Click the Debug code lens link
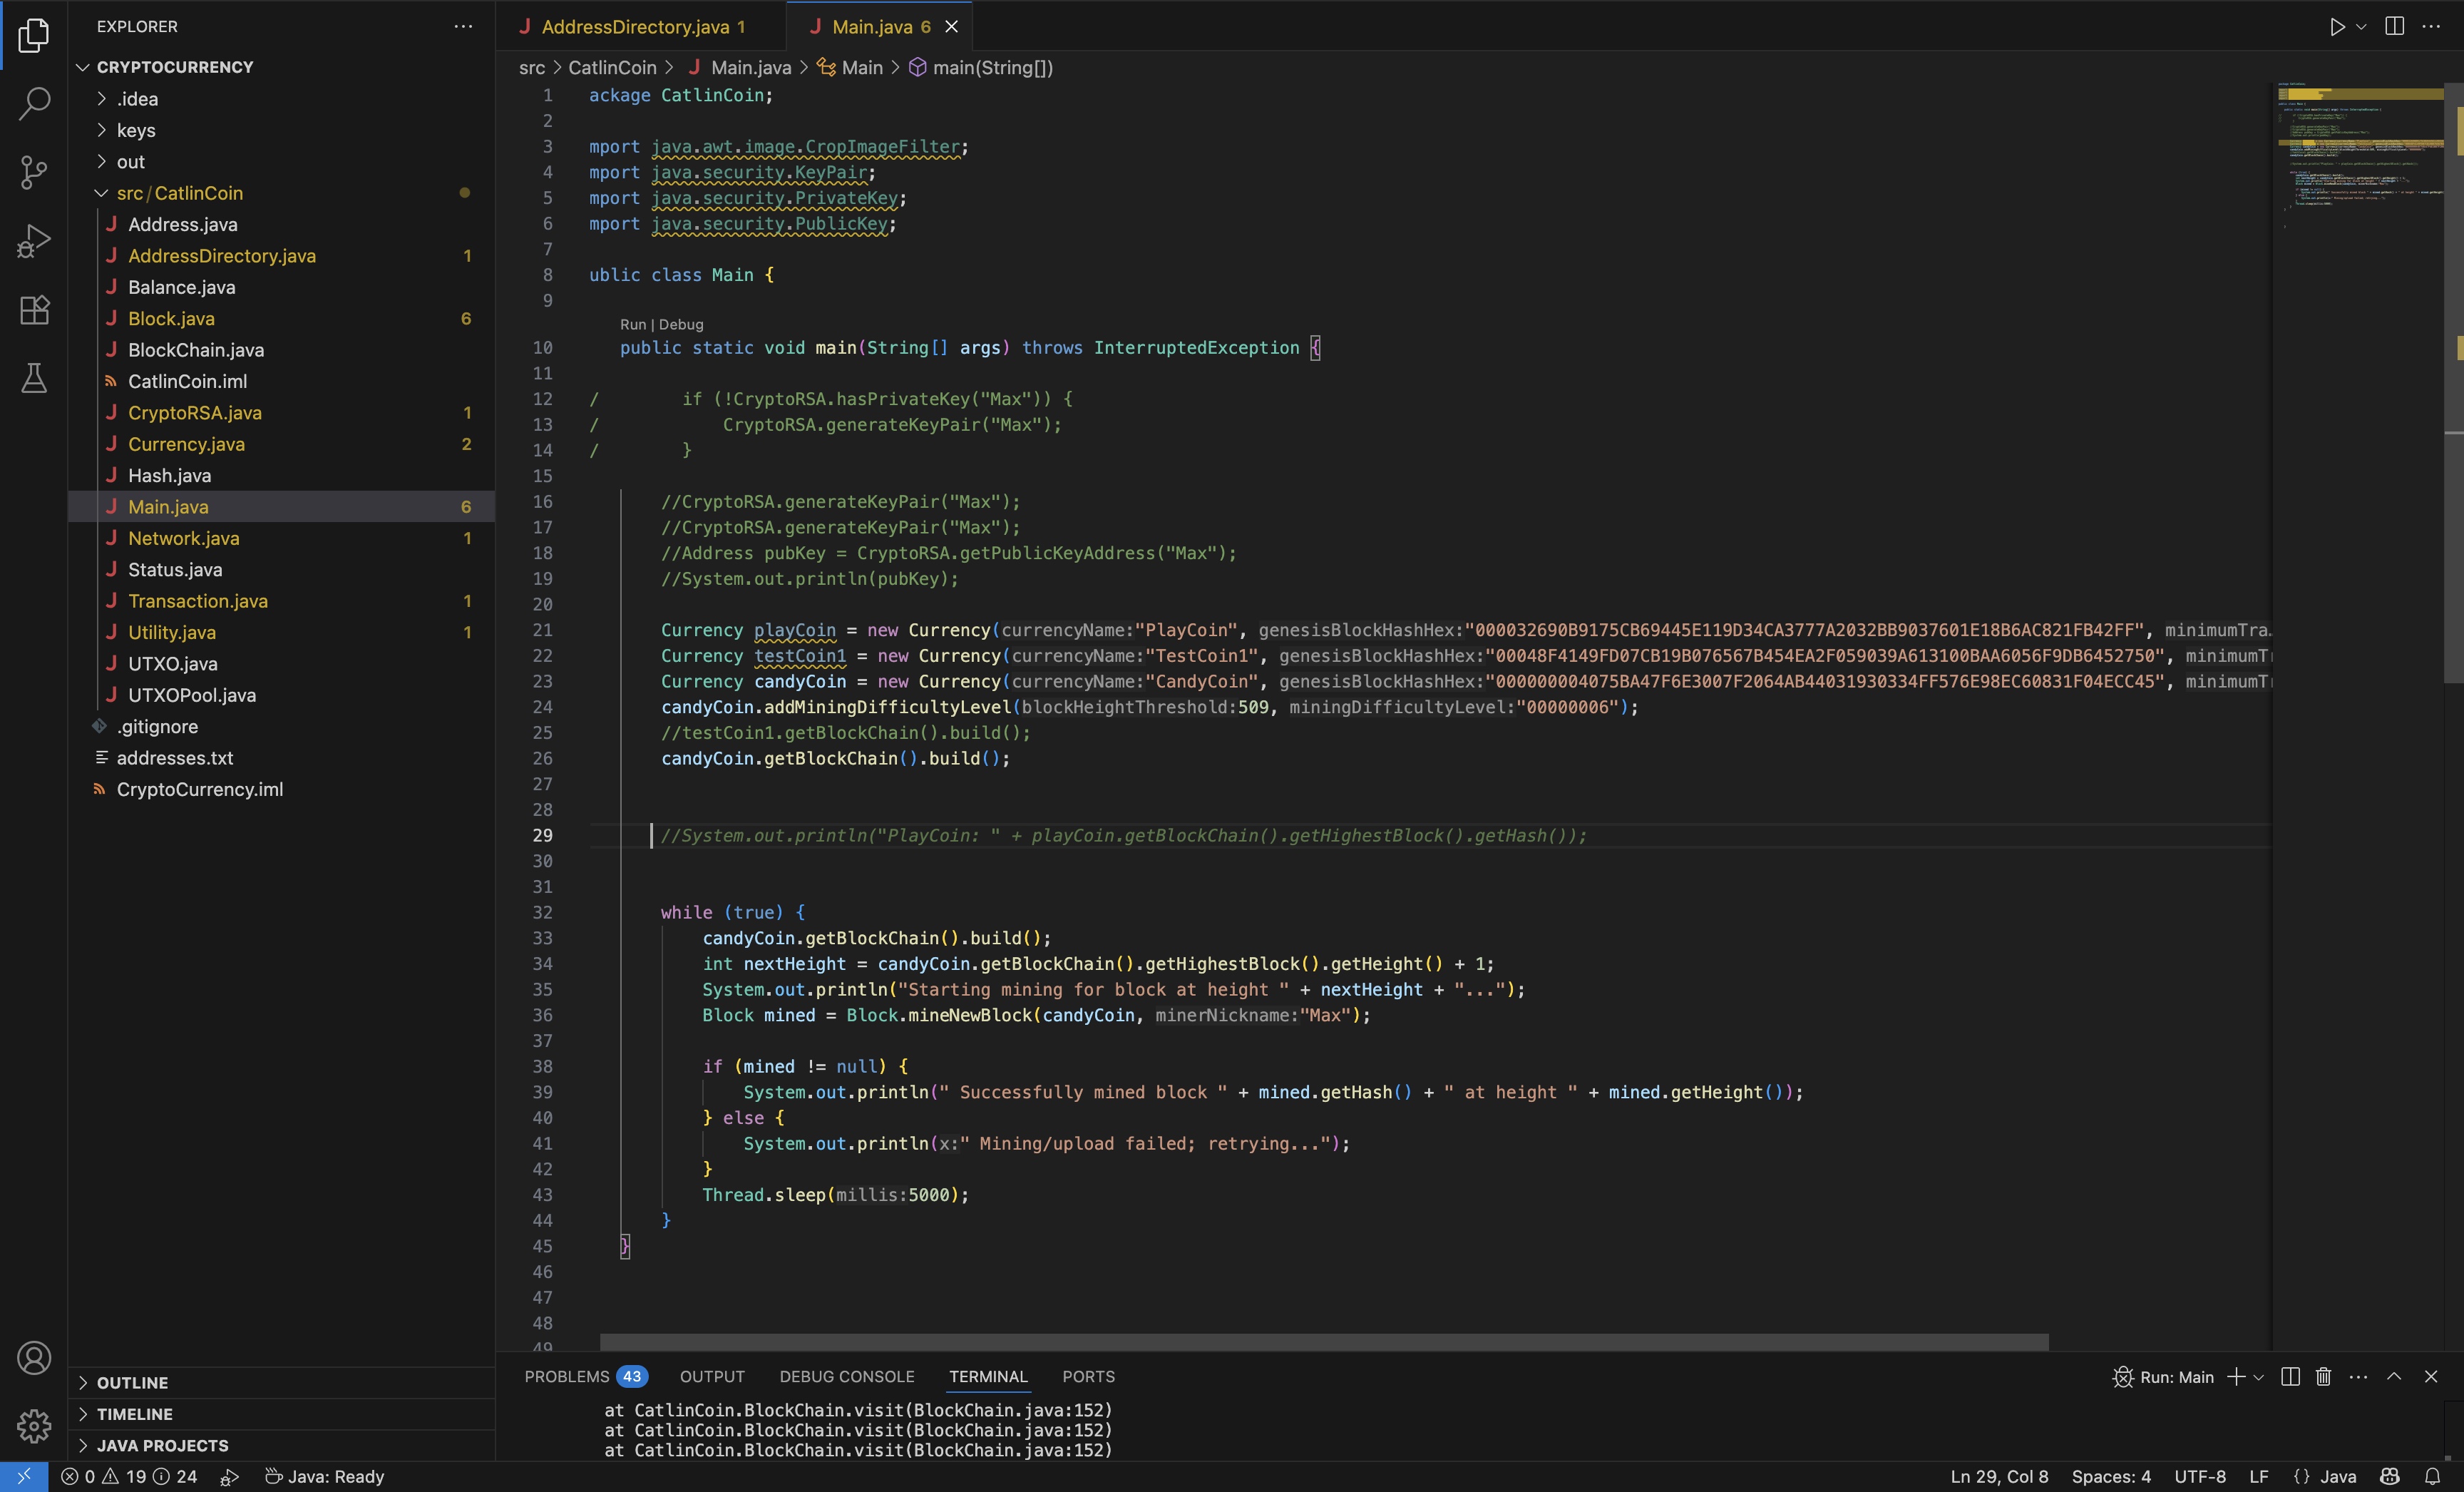This screenshot has width=2464, height=1492. pos(681,325)
